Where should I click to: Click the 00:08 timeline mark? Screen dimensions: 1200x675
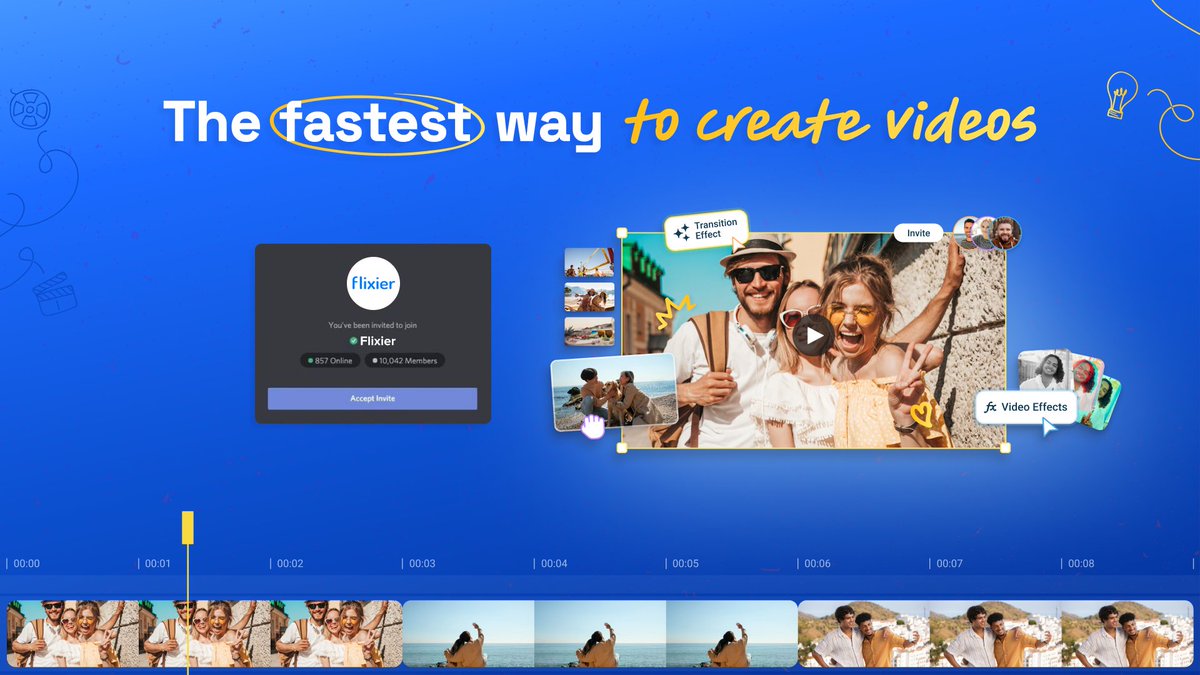(1081, 564)
